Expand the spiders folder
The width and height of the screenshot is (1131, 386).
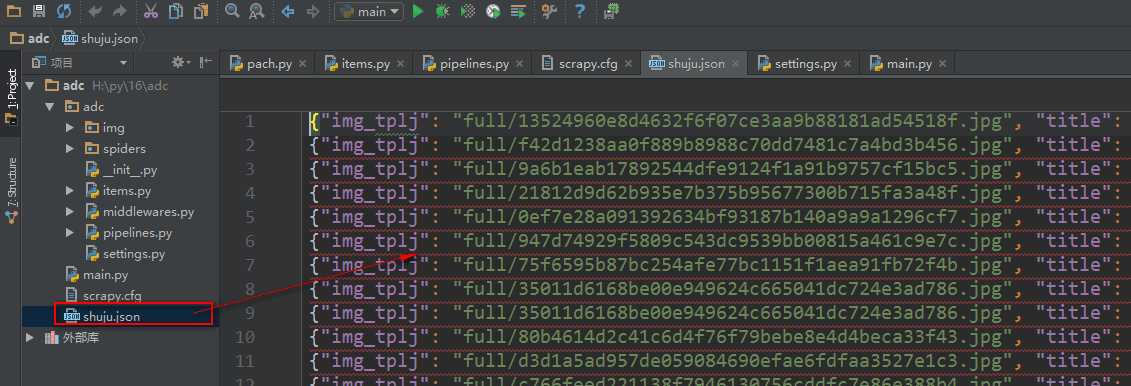point(70,149)
